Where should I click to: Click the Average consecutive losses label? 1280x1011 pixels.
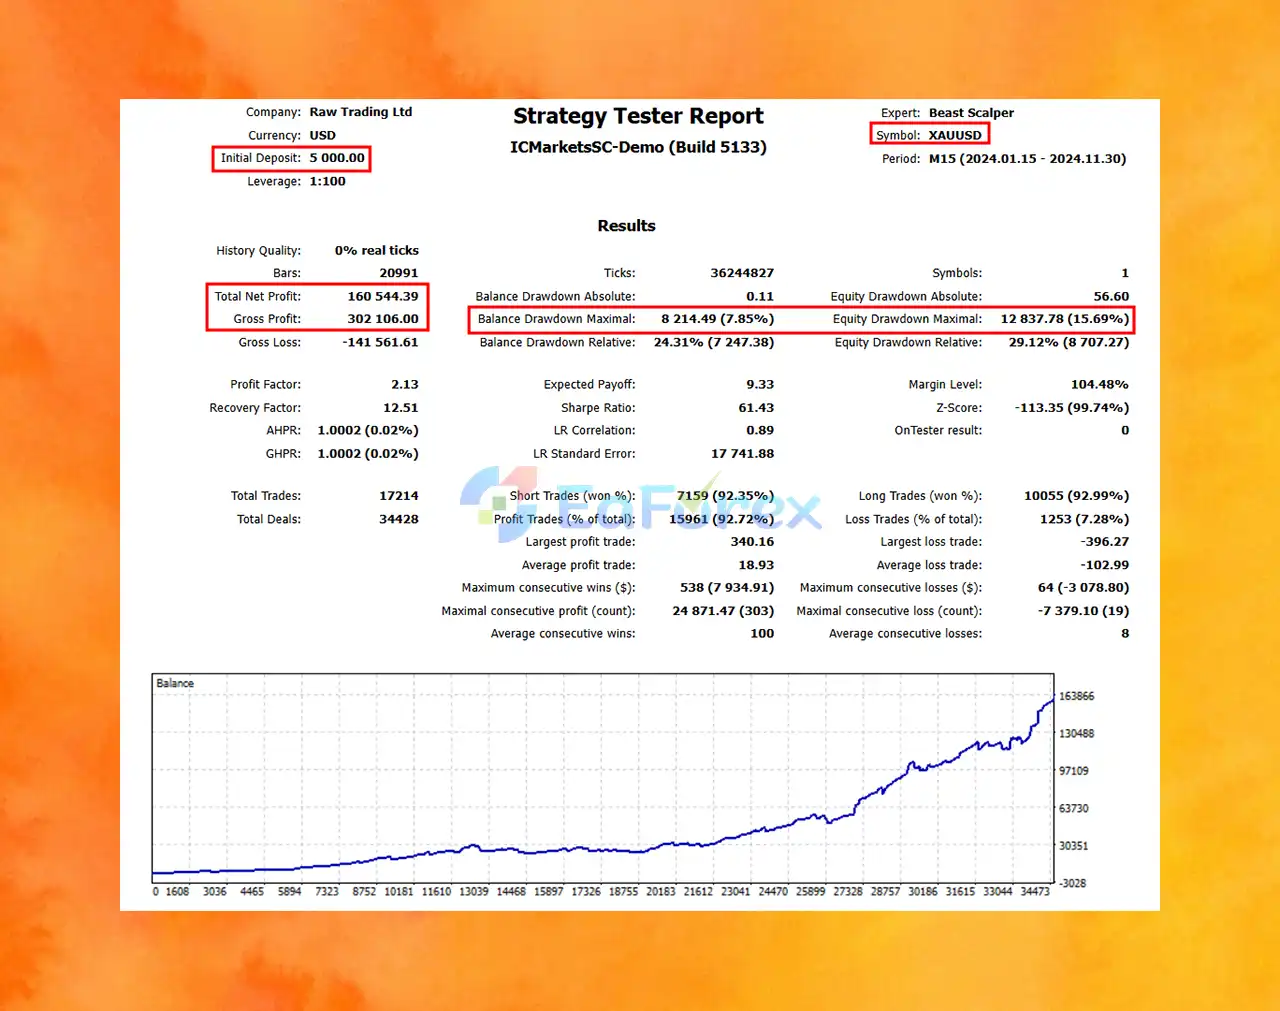905,634
